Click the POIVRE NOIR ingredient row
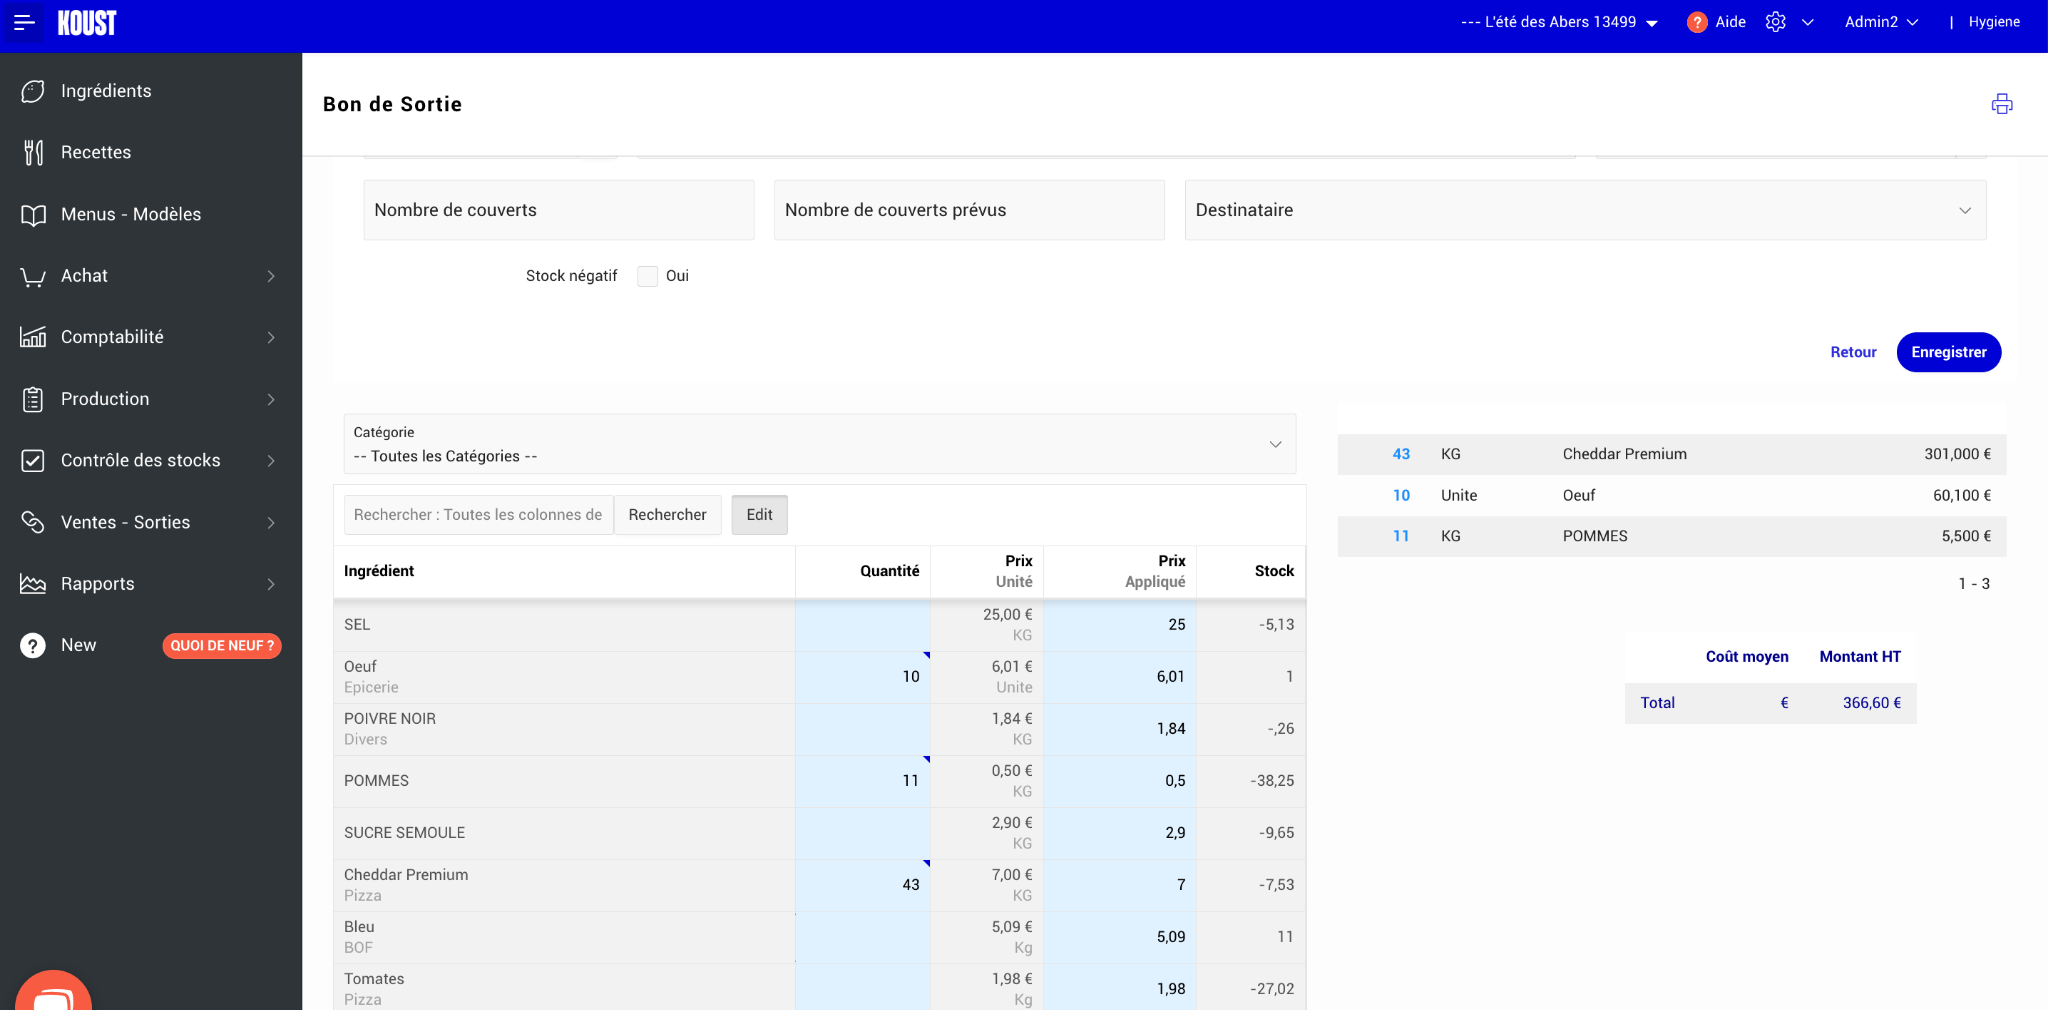 pos(819,729)
